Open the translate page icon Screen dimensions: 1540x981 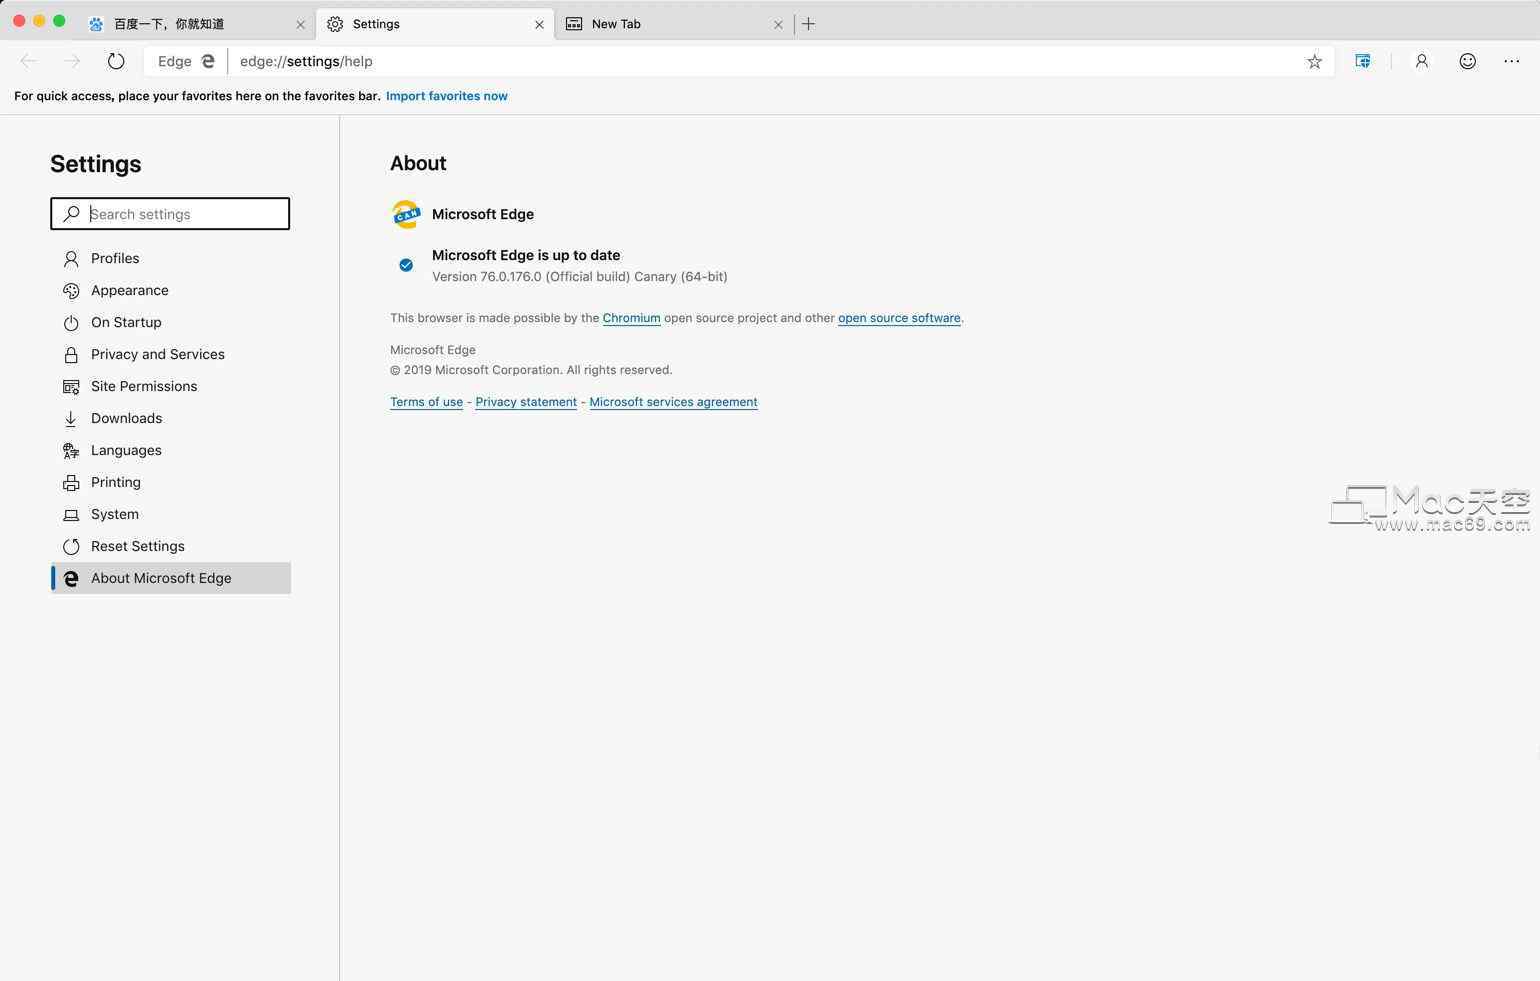click(x=1363, y=61)
